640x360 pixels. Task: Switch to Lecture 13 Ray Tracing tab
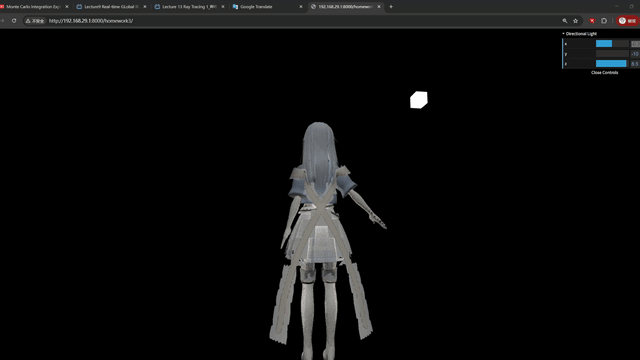point(189,7)
